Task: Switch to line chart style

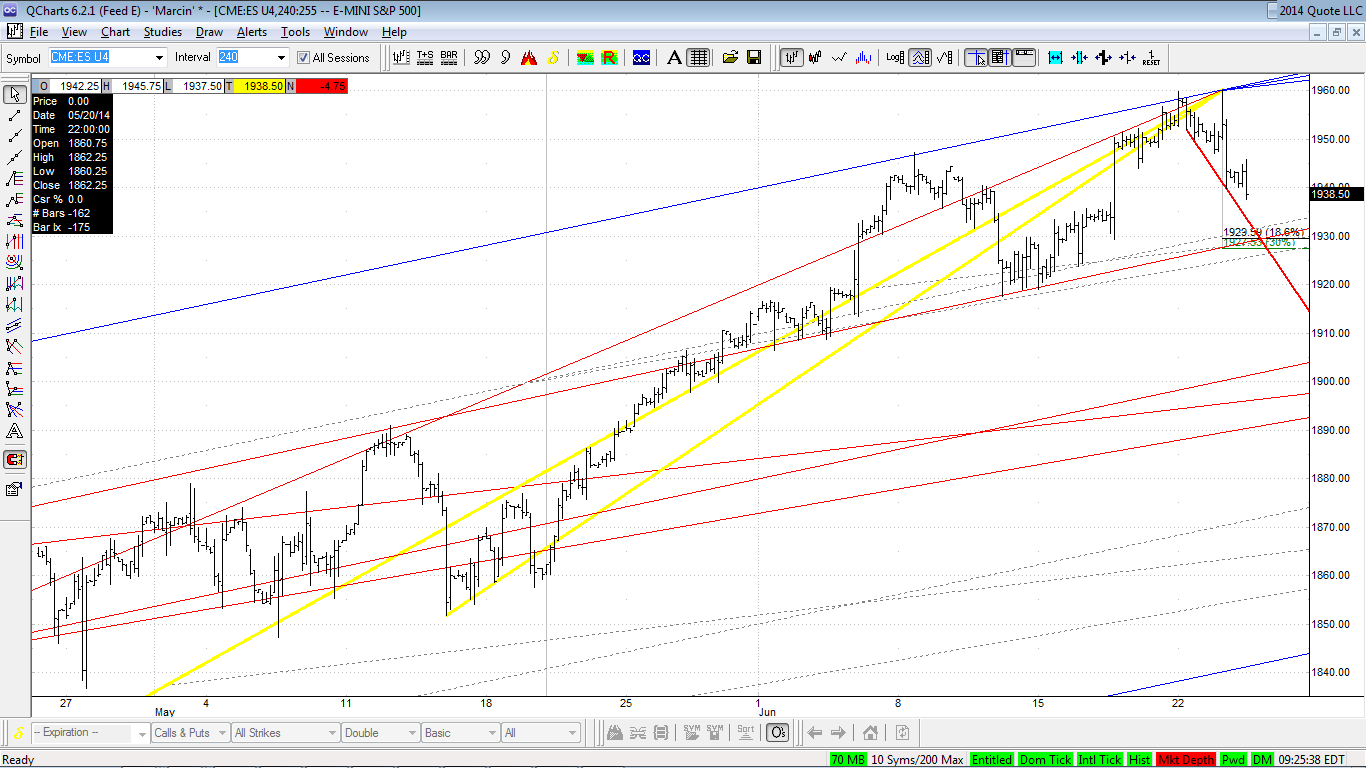Action: 840,57
